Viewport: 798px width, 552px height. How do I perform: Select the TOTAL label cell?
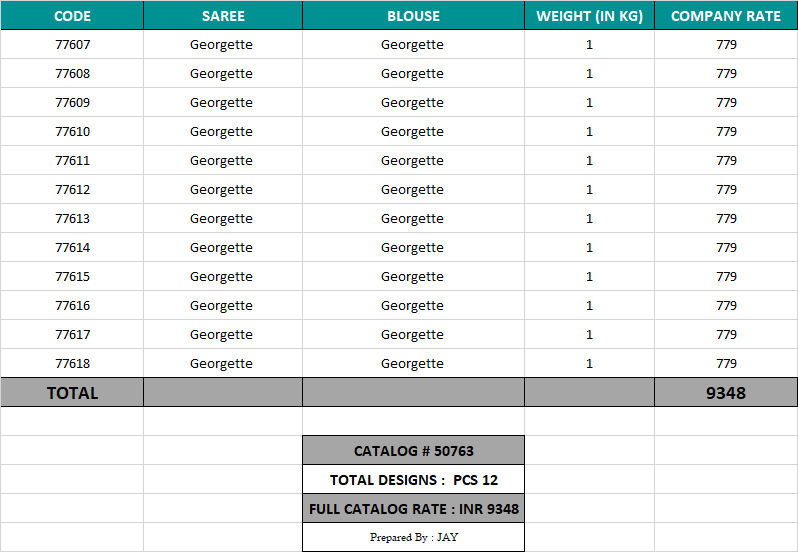coord(72,393)
